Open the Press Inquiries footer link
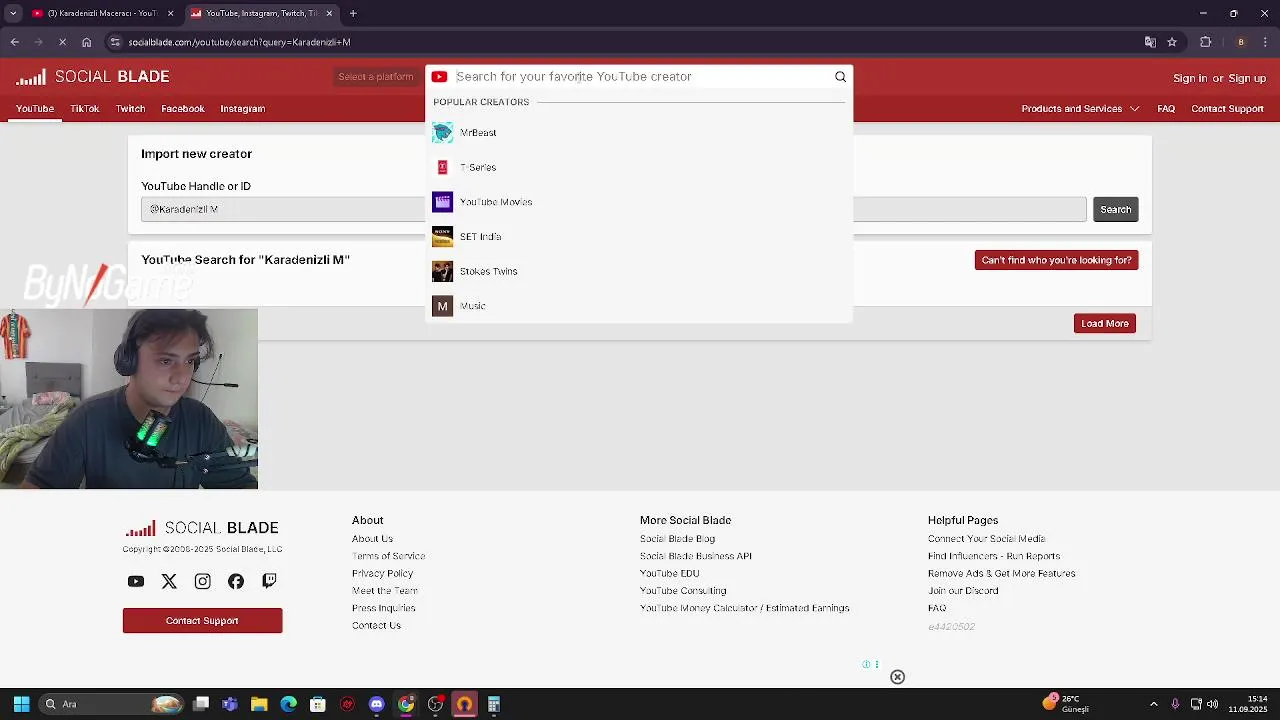 383,608
